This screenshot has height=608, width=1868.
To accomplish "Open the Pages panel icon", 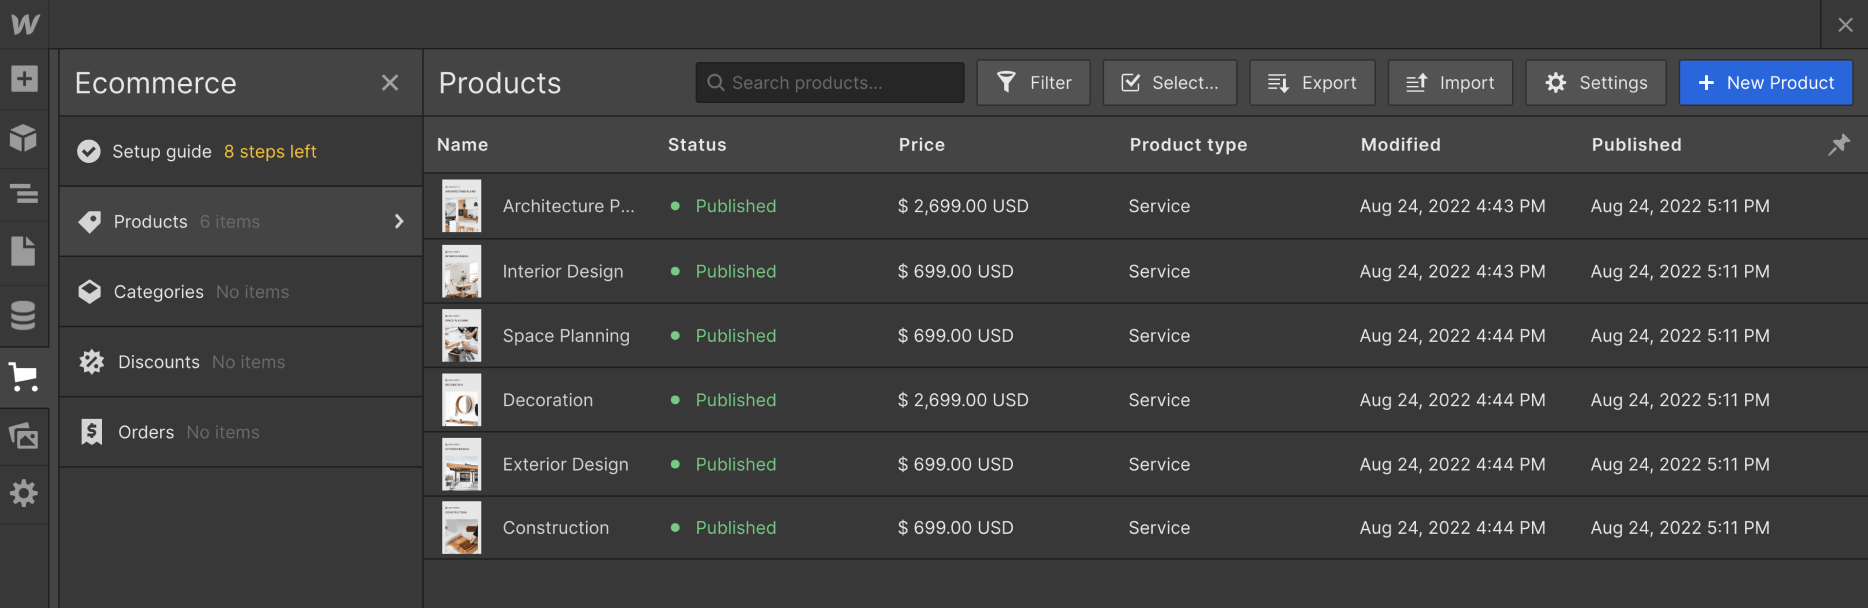I will click(x=24, y=251).
